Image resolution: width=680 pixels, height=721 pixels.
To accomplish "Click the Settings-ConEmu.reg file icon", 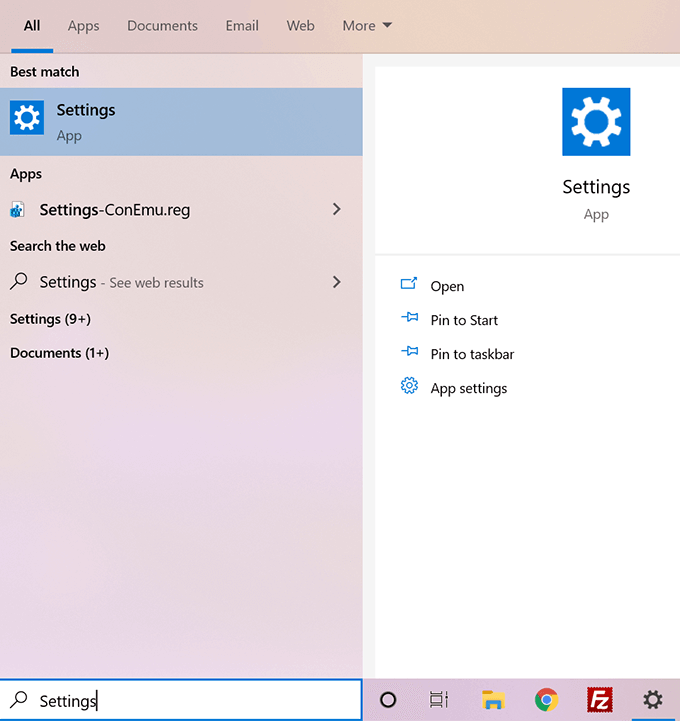I will click(x=17, y=210).
